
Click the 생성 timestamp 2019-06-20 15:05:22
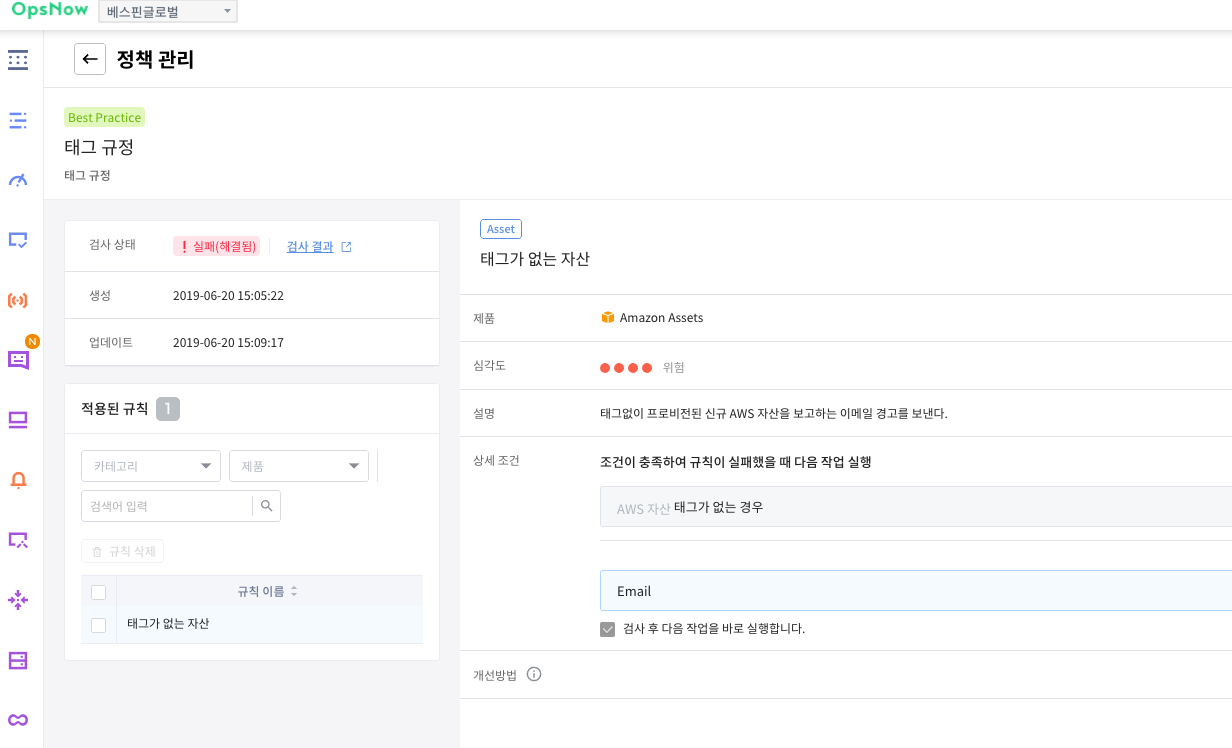point(229,296)
